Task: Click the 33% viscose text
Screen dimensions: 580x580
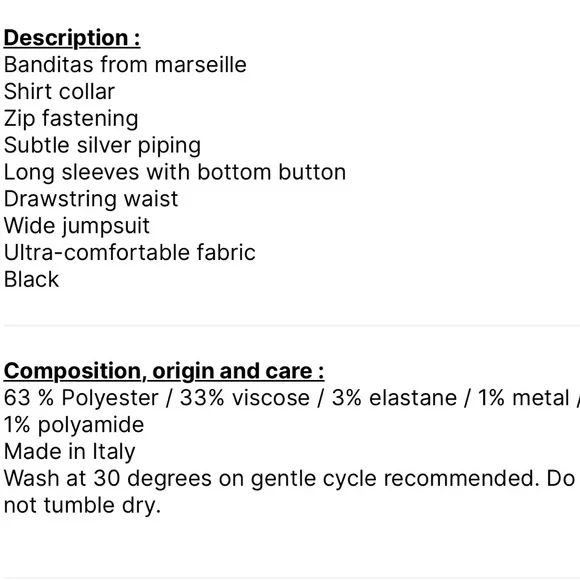Action: (x=245, y=398)
